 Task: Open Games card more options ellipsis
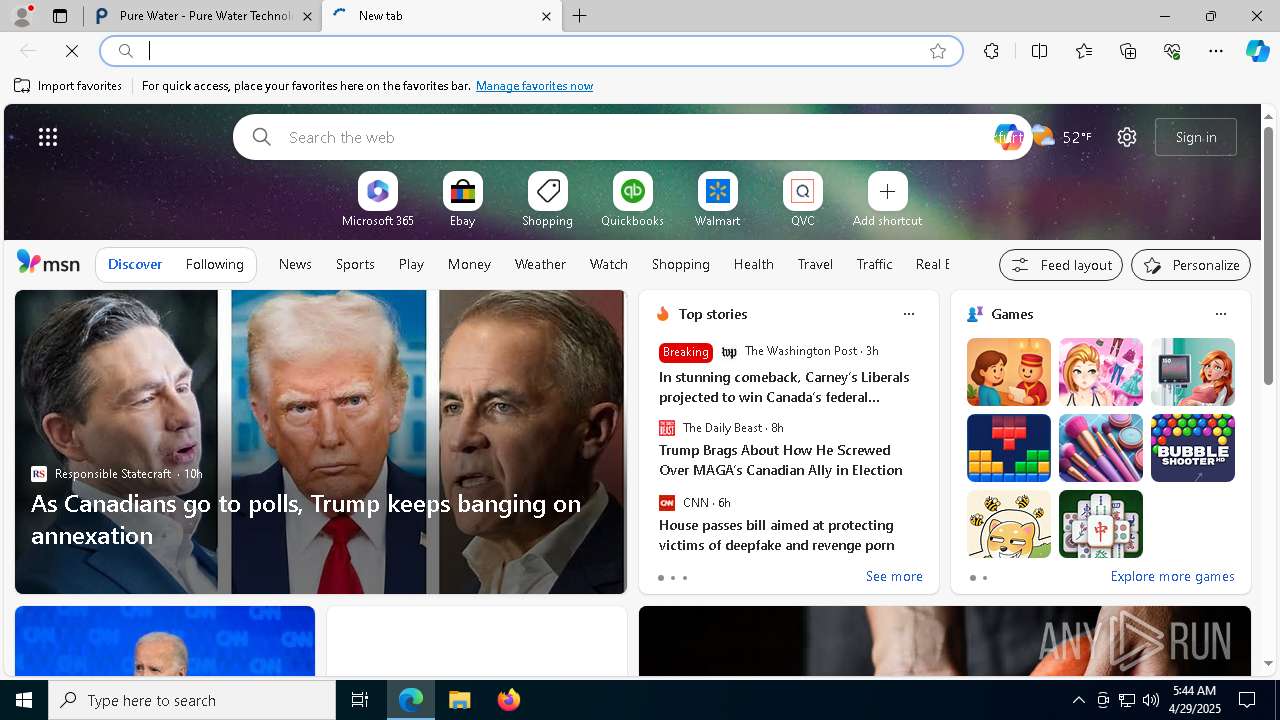(1221, 314)
